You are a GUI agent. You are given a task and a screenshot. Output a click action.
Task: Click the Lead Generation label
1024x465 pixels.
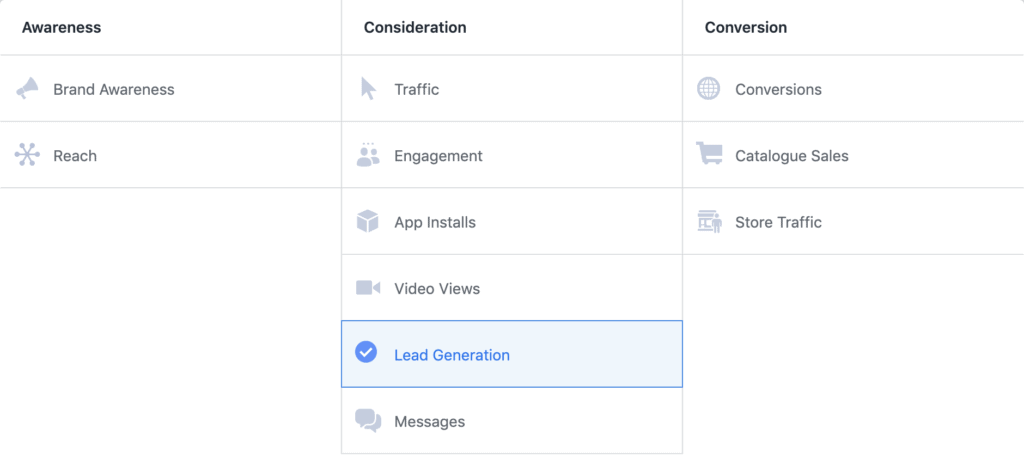click(452, 355)
